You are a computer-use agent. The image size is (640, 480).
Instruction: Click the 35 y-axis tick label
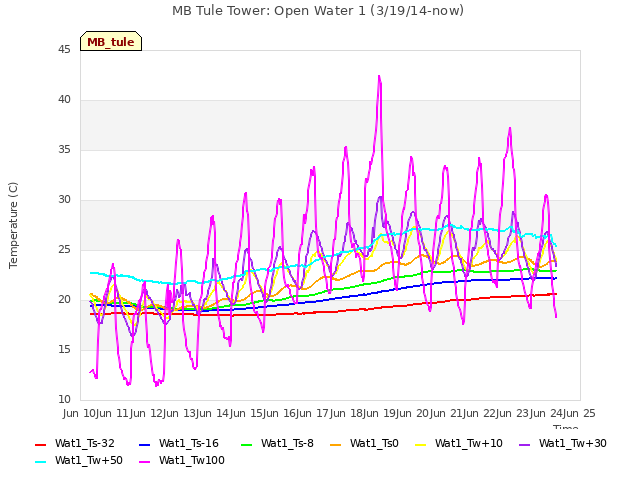tap(64, 150)
